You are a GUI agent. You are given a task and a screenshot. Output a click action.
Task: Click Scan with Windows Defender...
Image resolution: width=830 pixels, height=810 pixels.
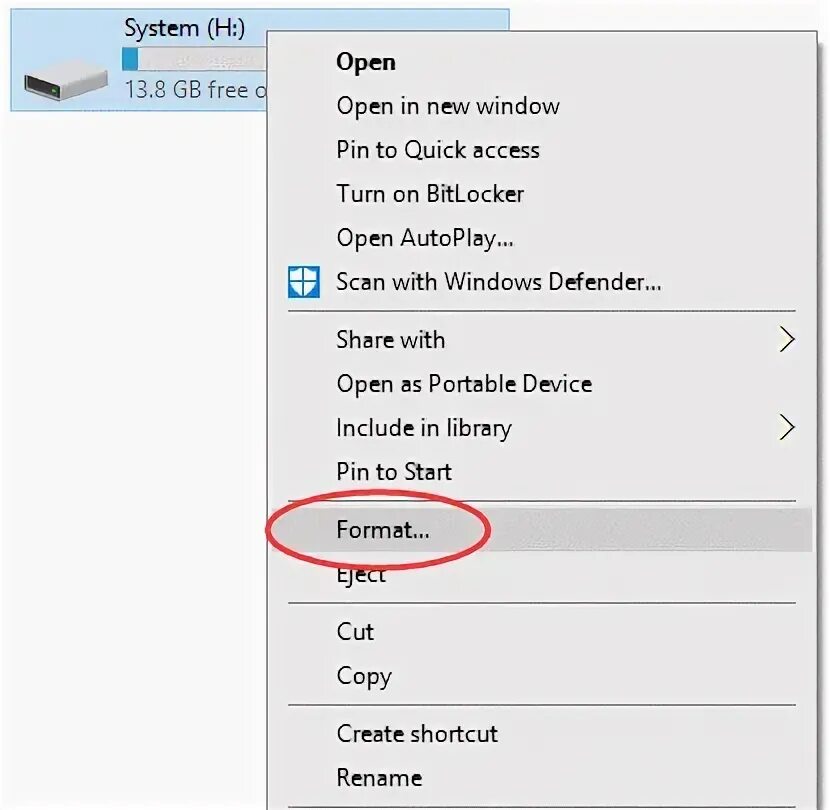click(498, 282)
